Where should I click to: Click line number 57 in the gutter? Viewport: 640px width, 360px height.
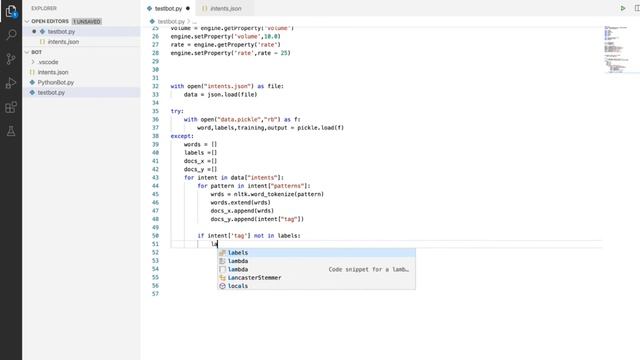pyautogui.click(x=155, y=294)
